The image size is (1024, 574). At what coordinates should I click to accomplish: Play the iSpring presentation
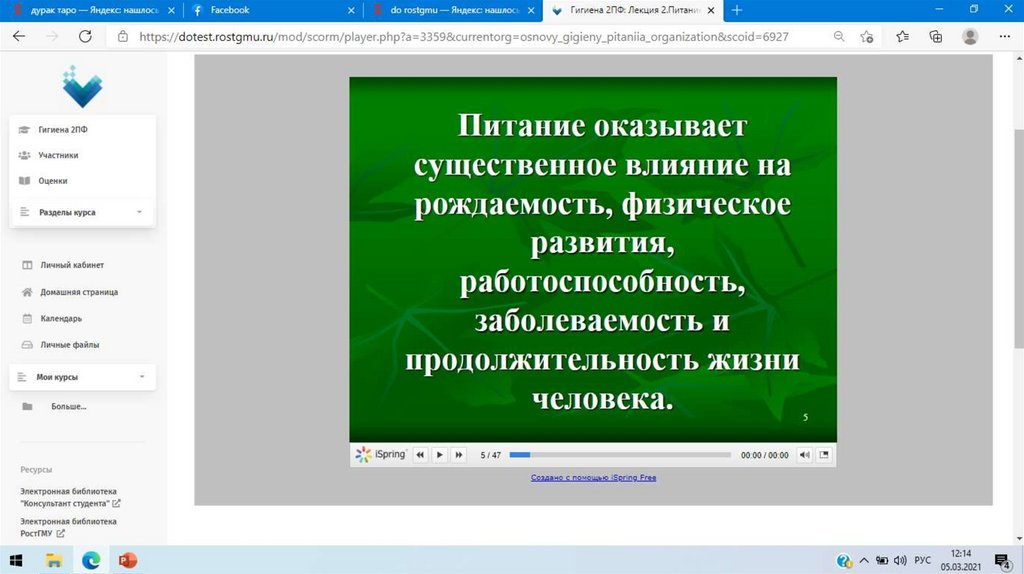tap(439, 455)
